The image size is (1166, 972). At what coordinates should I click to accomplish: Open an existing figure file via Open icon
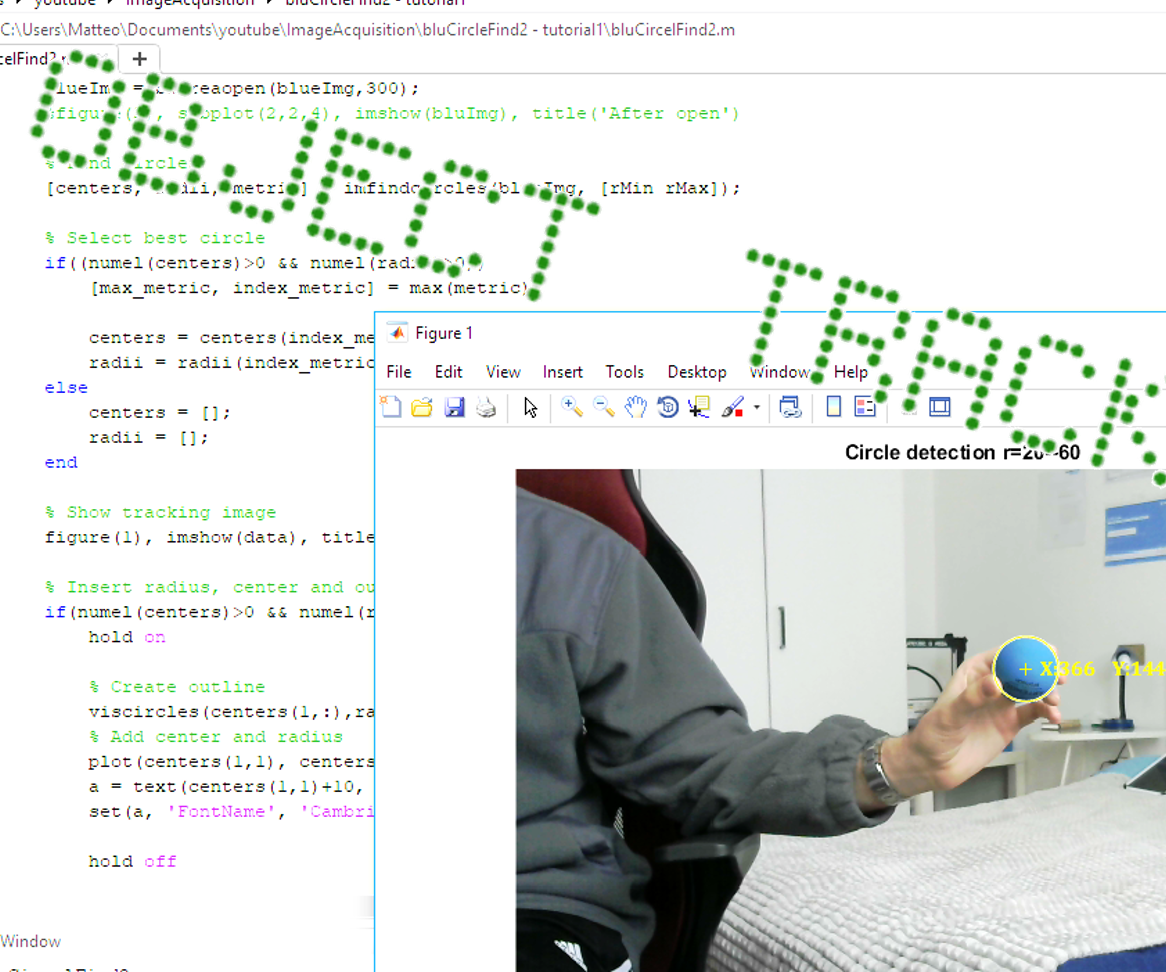(x=422, y=407)
